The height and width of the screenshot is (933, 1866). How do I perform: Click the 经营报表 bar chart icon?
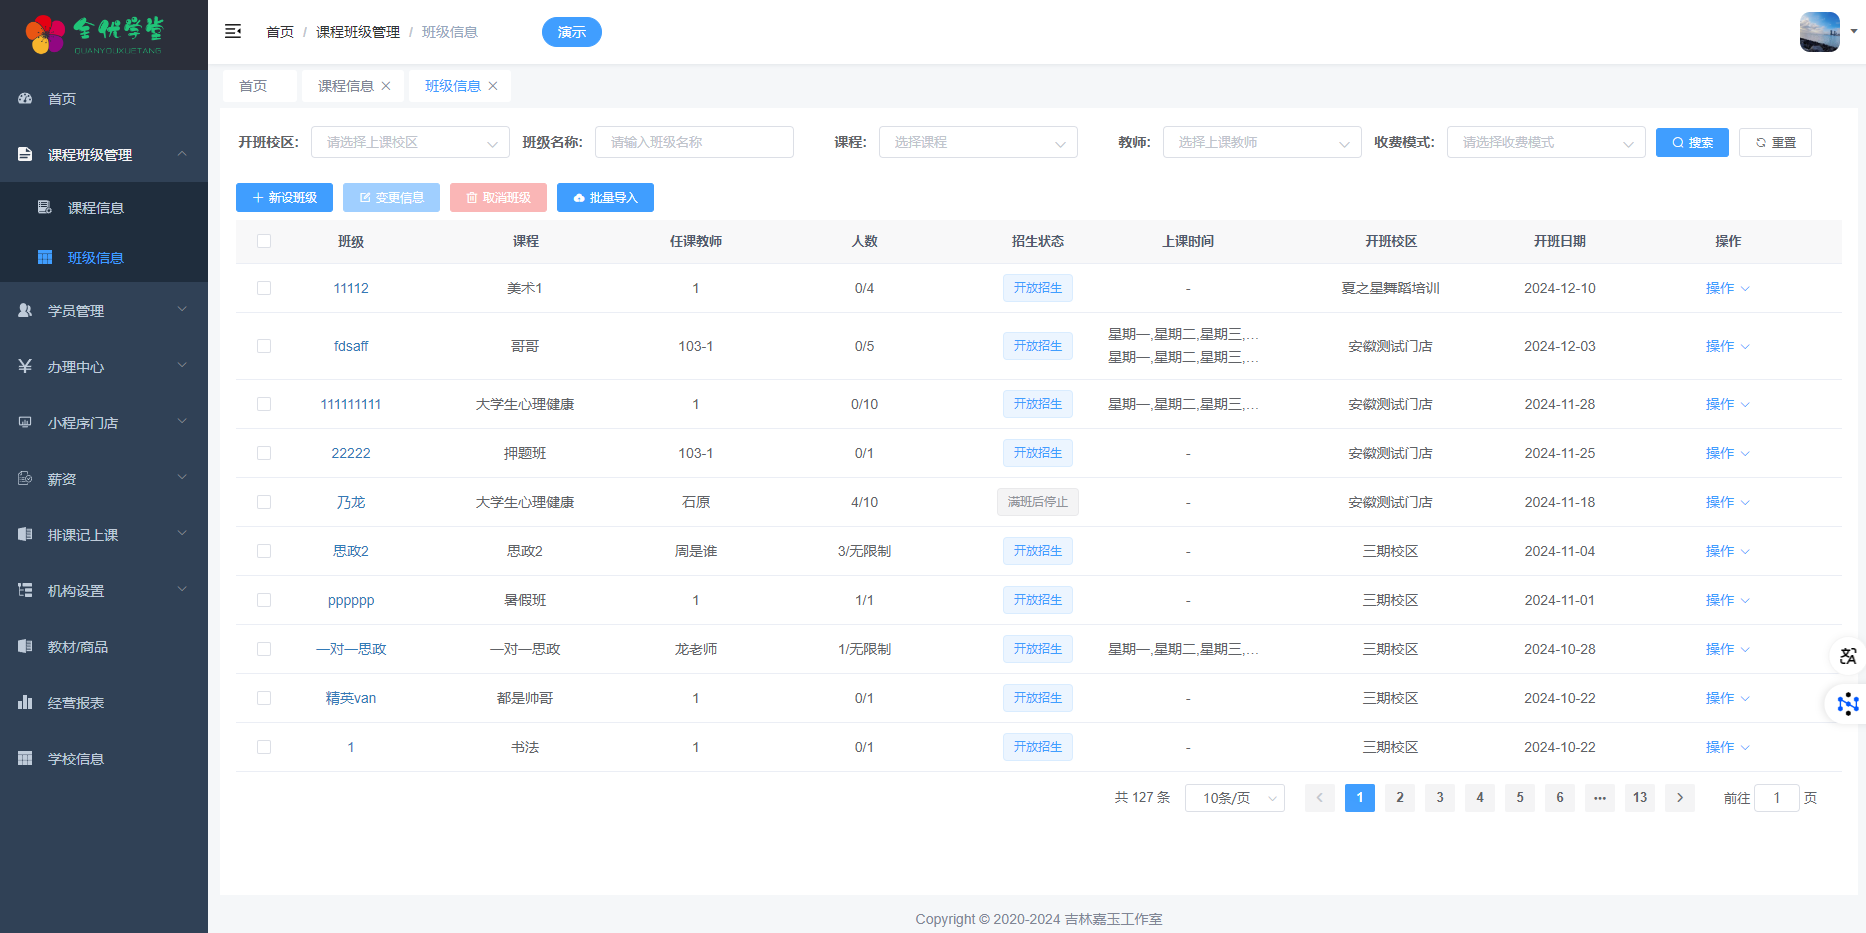tap(26, 703)
